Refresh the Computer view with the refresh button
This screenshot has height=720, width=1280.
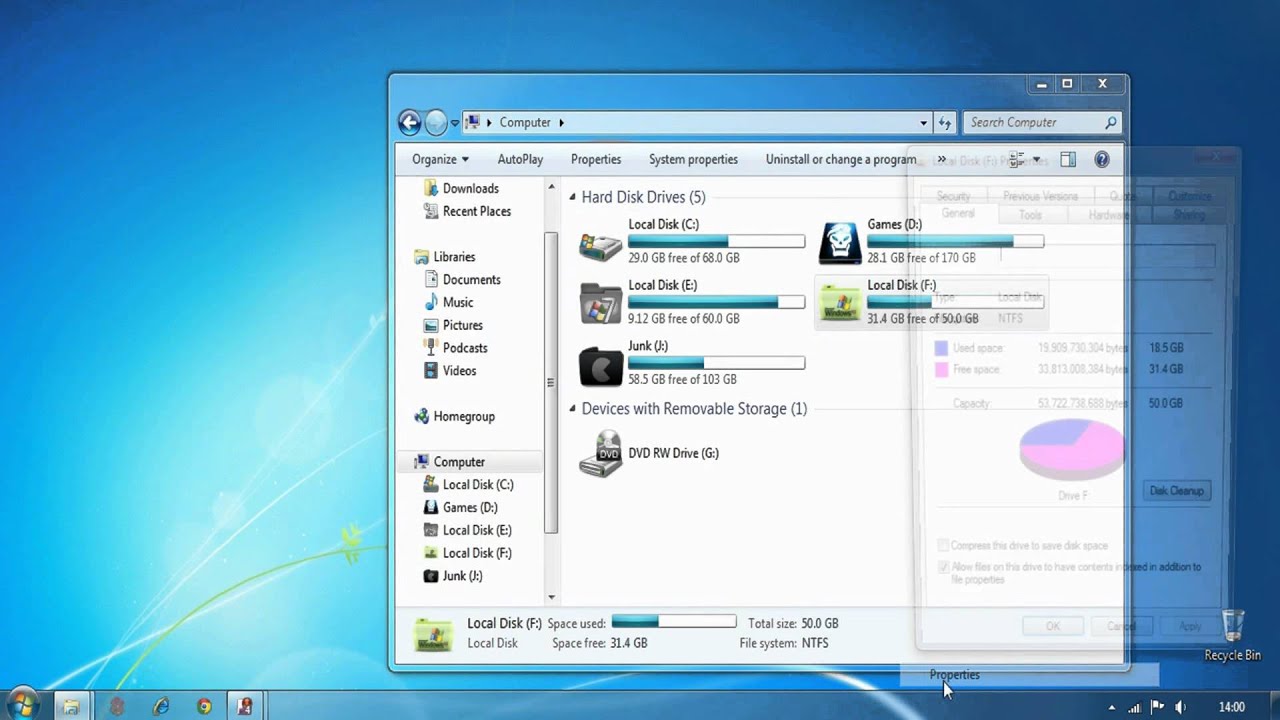(x=945, y=122)
